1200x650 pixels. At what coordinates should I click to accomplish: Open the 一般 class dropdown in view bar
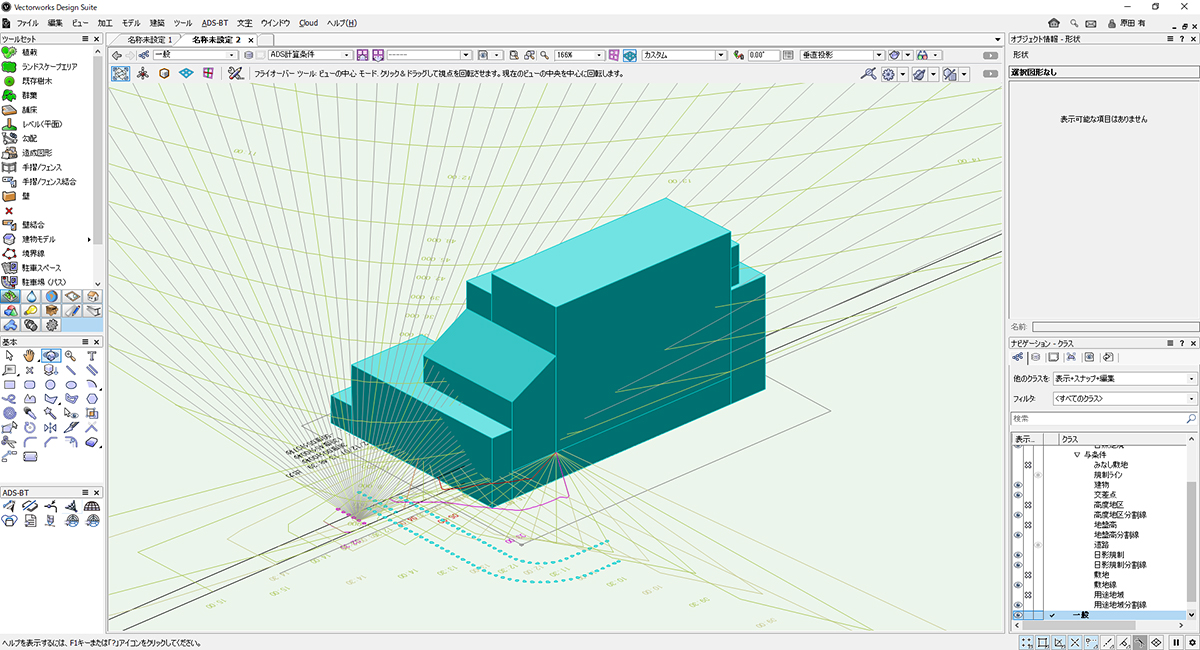pyautogui.click(x=195, y=55)
